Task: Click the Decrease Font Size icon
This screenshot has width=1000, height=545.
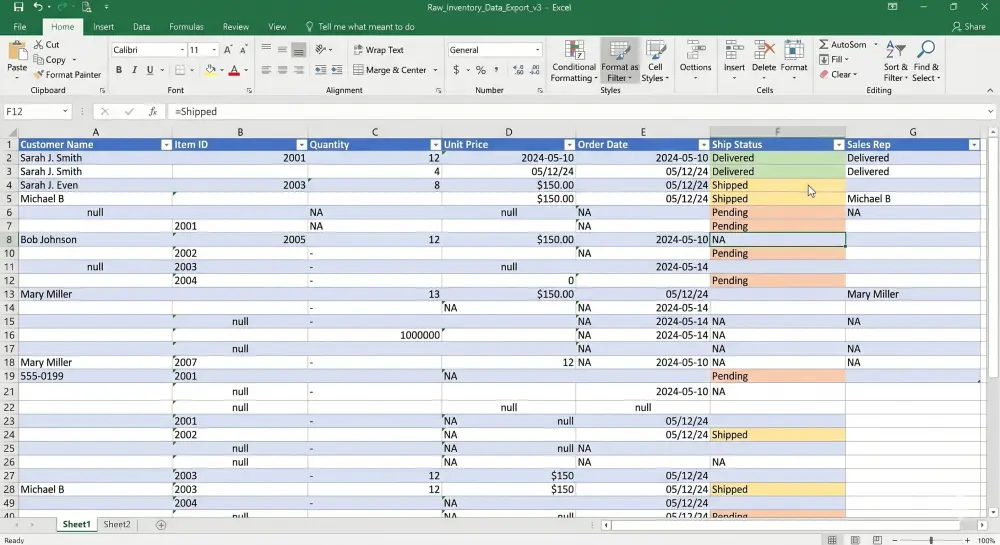Action: (x=244, y=50)
